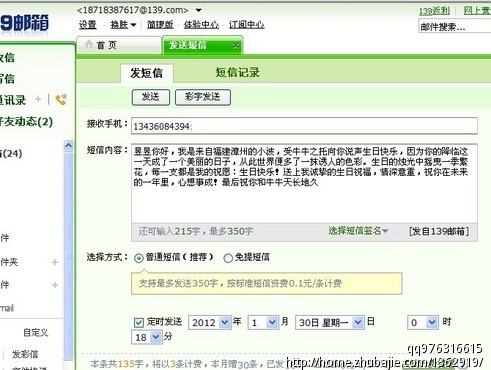Click the plus icon next to 件夹
The height and width of the screenshot is (370, 491).
click(x=55, y=262)
